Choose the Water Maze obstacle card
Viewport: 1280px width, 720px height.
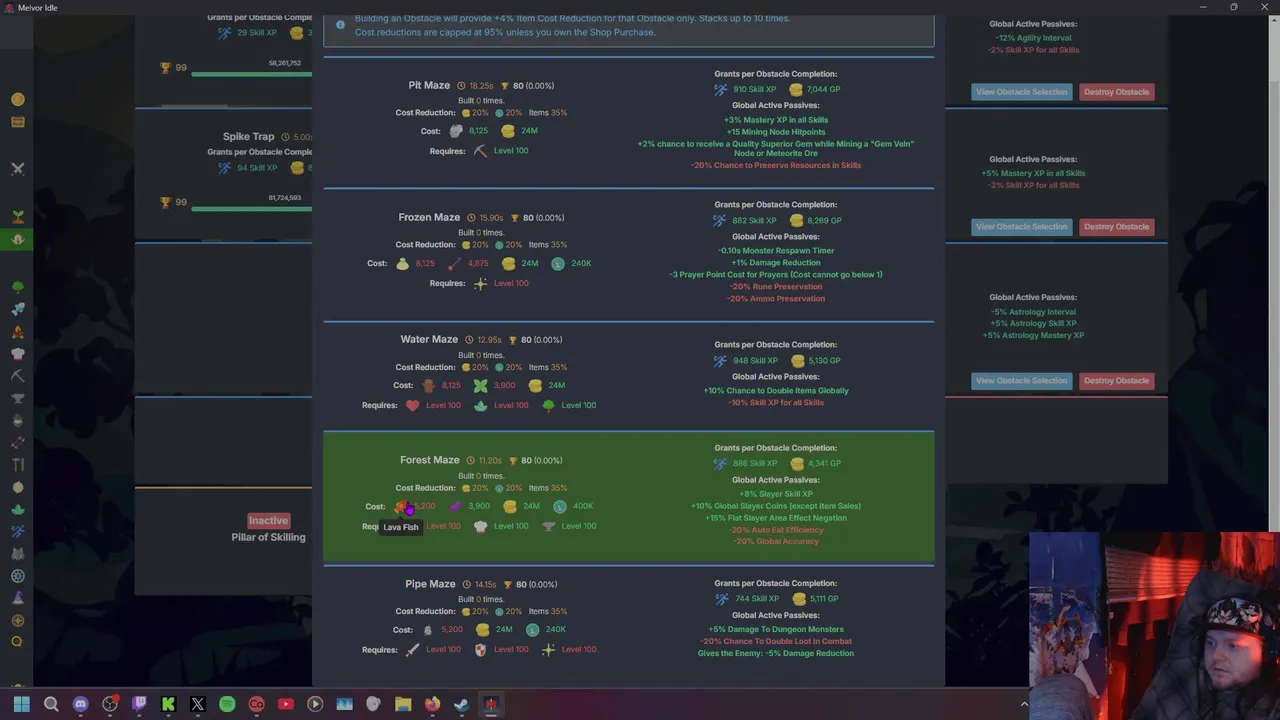628,376
